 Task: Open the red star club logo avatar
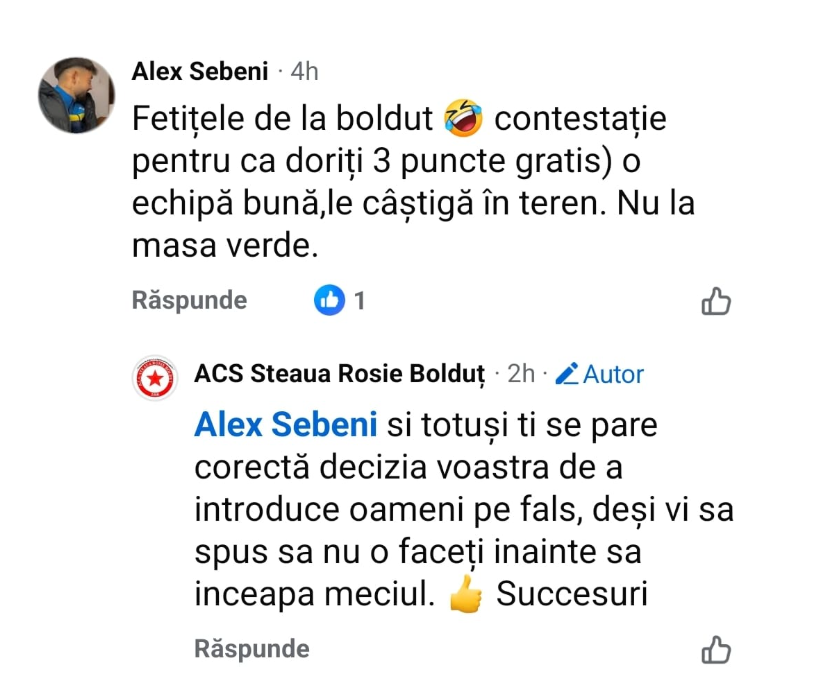click(154, 378)
